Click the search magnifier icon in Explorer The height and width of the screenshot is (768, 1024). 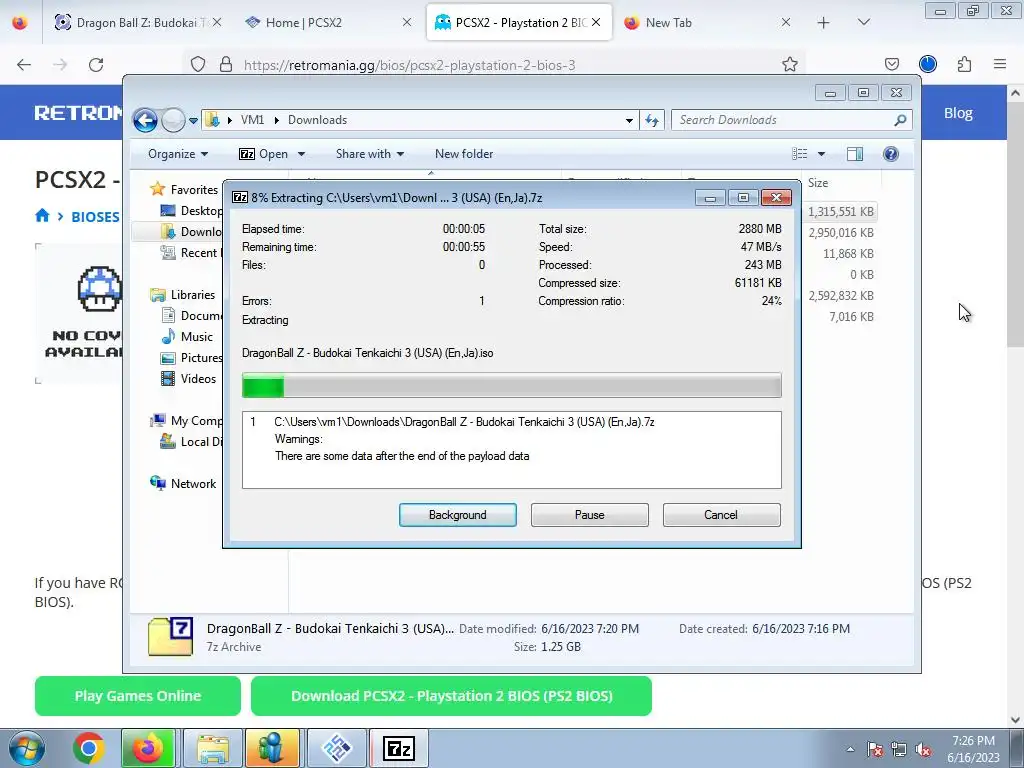(900, 120)
